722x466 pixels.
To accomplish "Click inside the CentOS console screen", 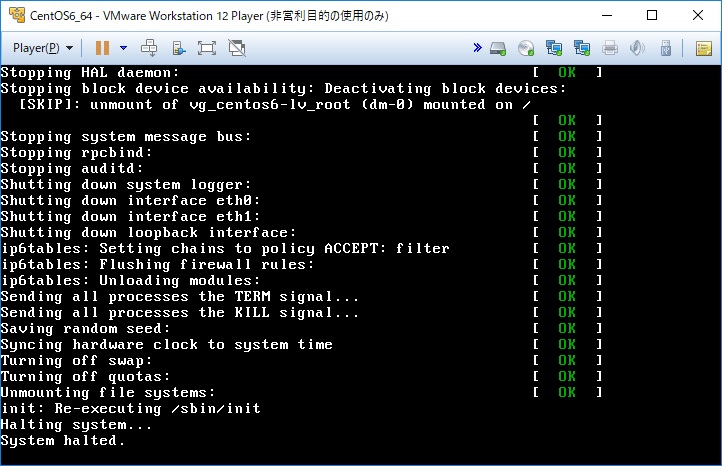I will click(x=361, y=264).
